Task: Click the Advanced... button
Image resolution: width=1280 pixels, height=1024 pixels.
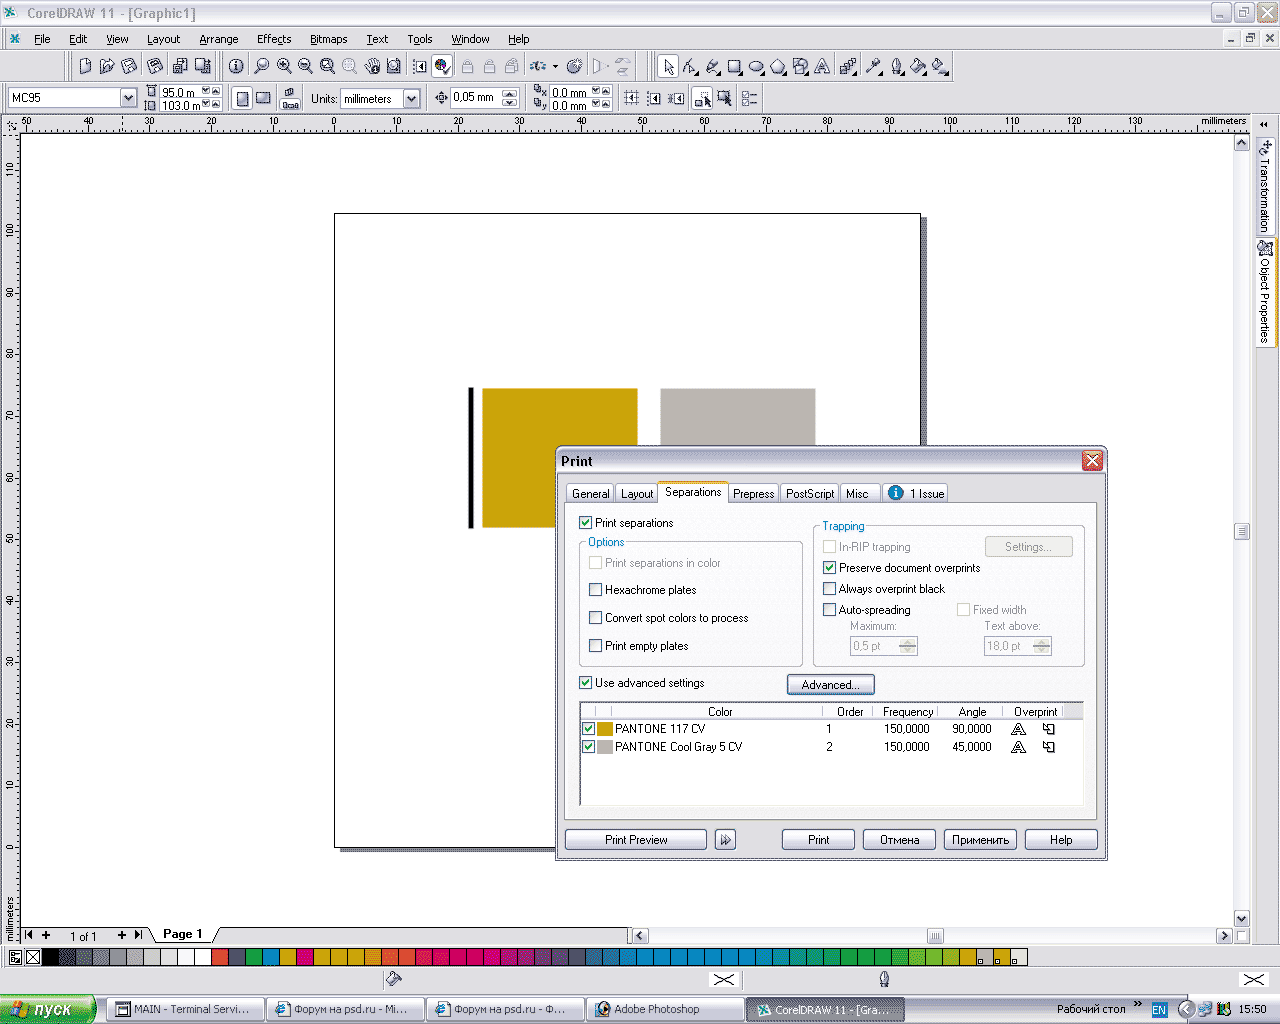Action: coord(831,685)
